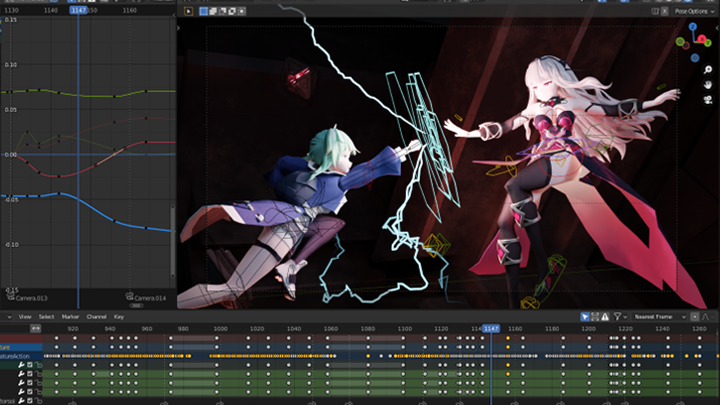This screenshot has height=405, width=720.
Task: Click the blue Z axis gizmo
Action: 692,27
